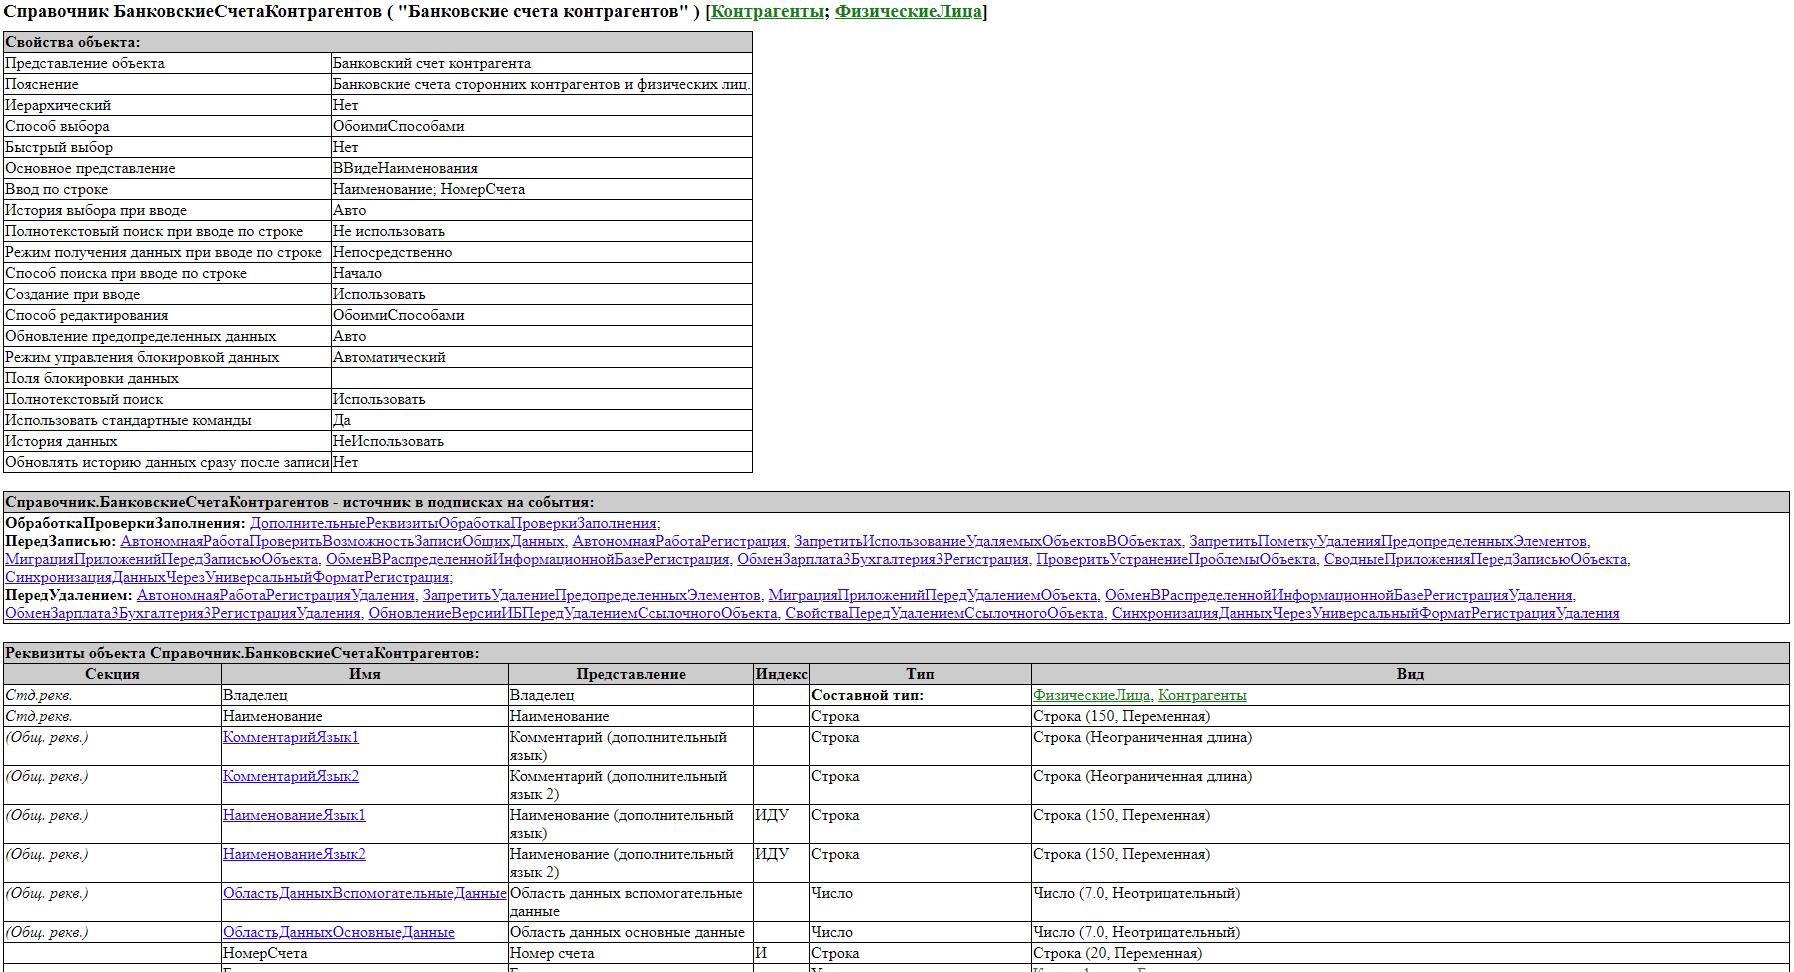Open the Контрагенты link in the page heading
This screenshot has width=1794, height=972.
(767, 12)
